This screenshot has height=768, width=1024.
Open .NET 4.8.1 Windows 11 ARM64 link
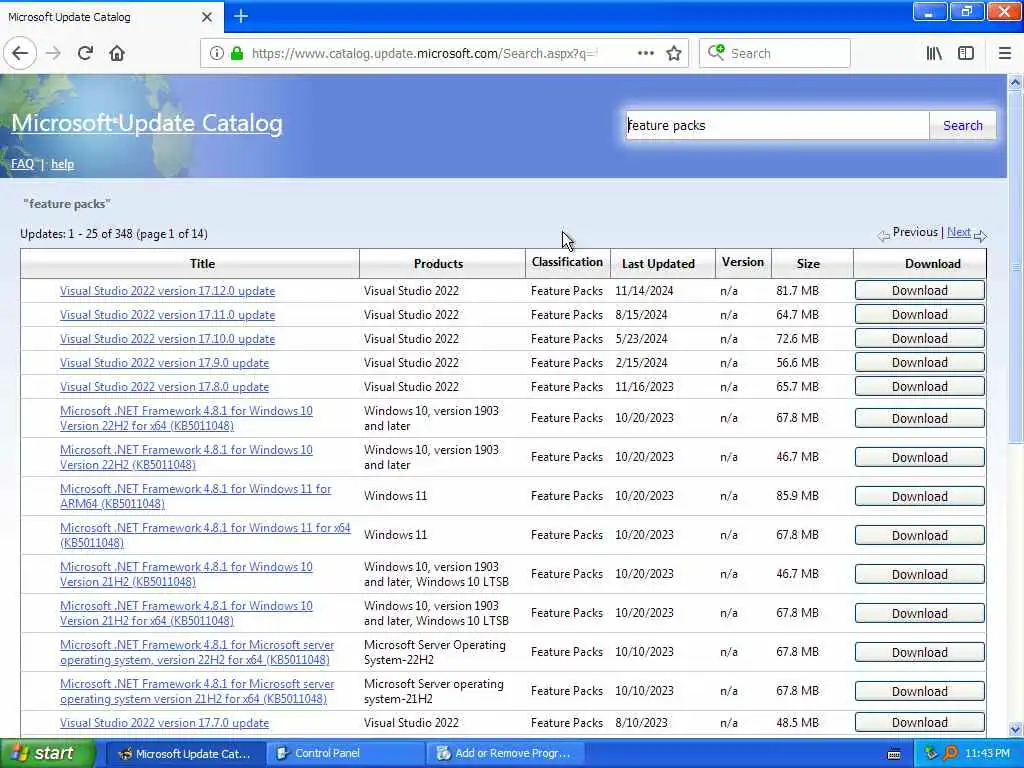(x=195, y=496)
